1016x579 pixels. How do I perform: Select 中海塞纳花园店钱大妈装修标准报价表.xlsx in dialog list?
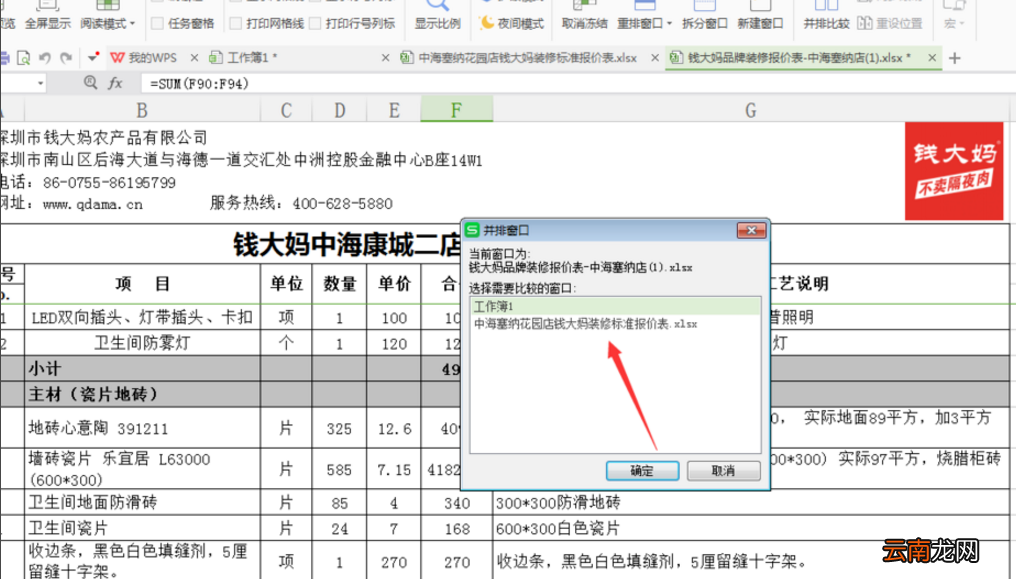[615, 324]
